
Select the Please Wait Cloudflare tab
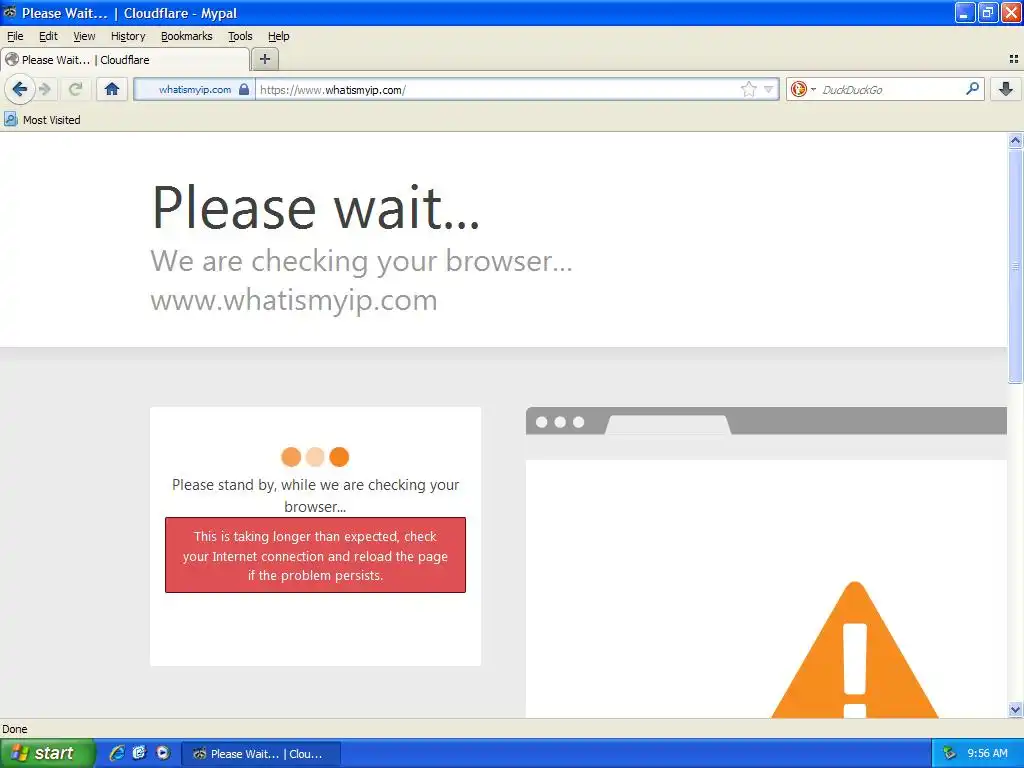[125, 59]
